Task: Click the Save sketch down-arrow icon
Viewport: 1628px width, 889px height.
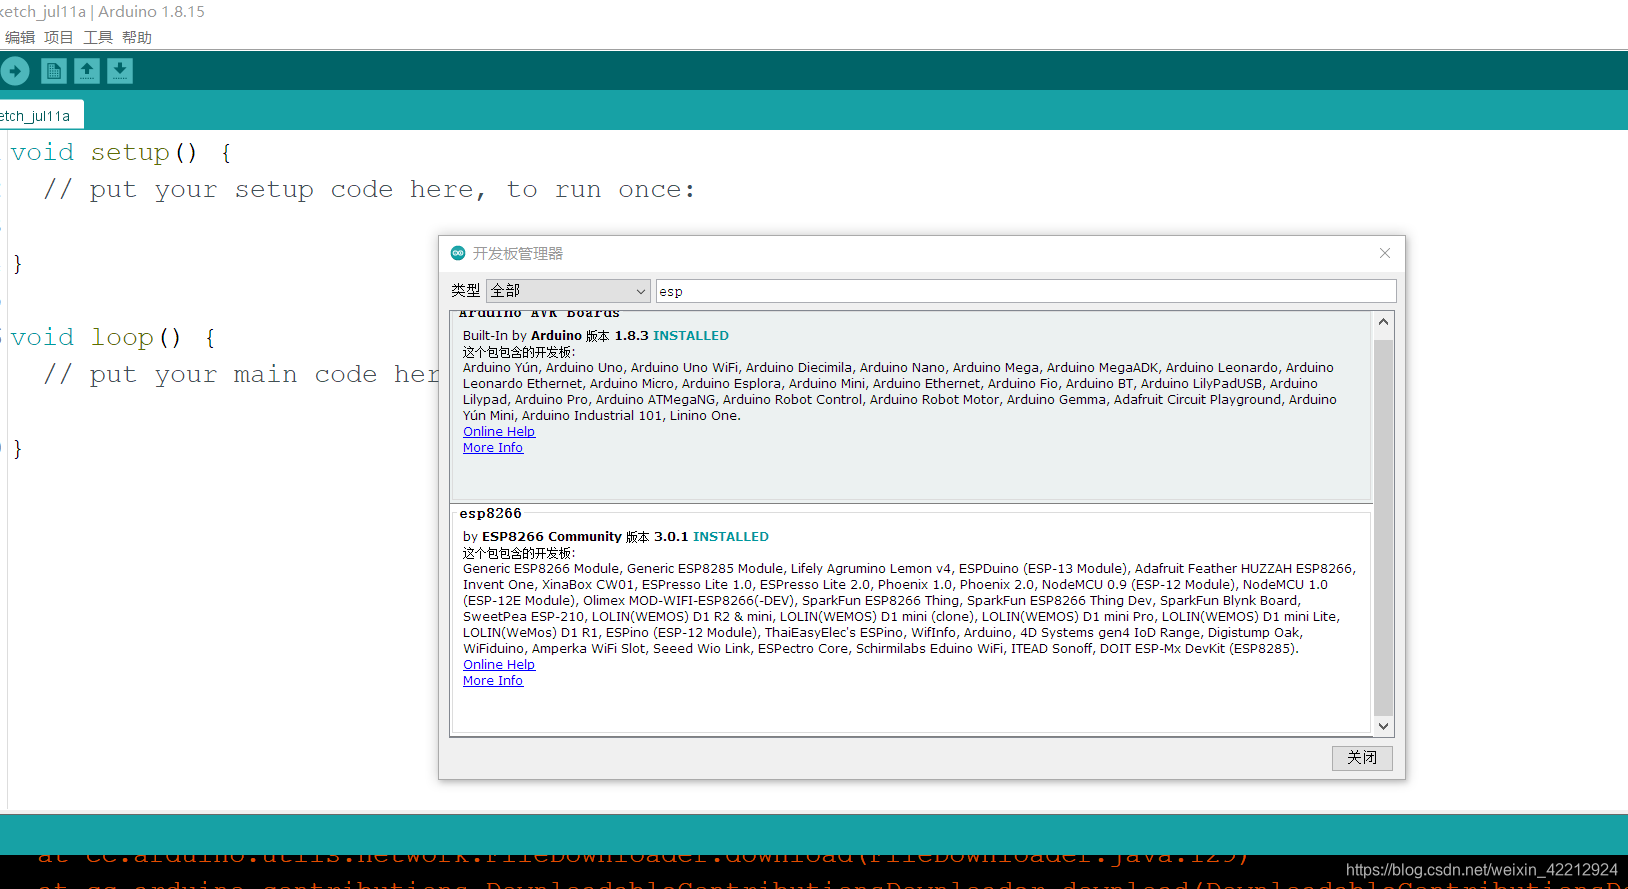Action: (120, 71)
